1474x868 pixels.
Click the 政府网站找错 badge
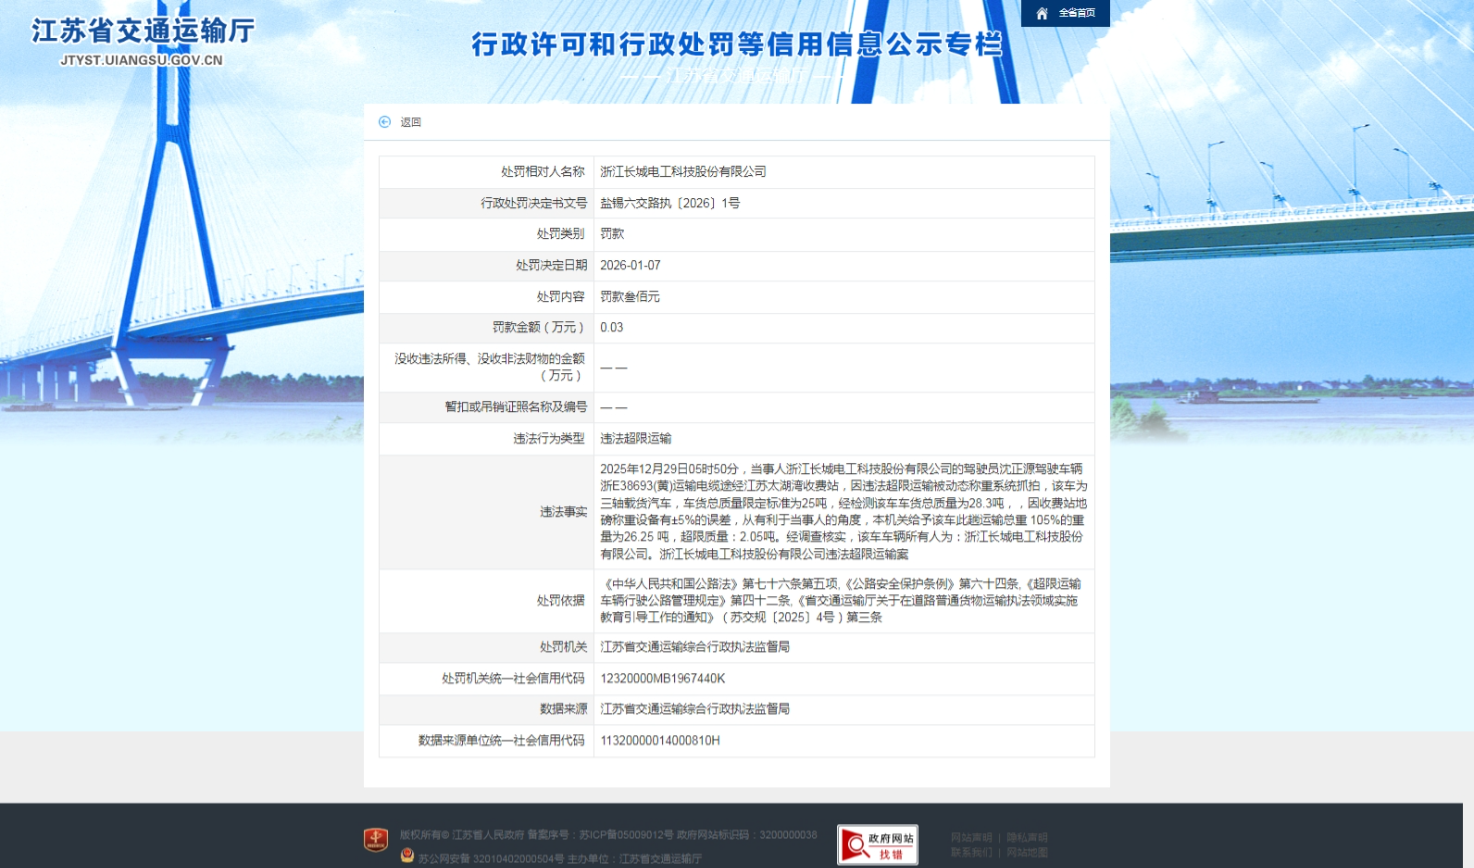[x=877, y=845]
